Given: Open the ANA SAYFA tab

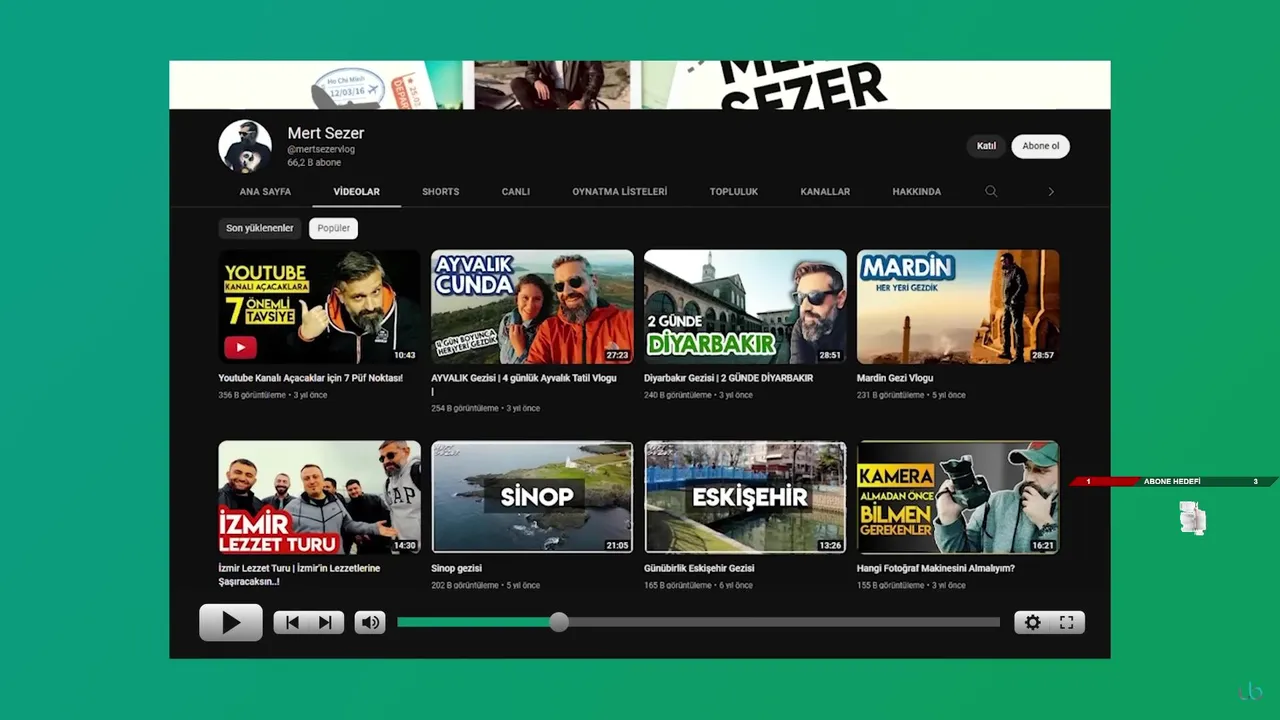Looking at the screenshot, I should (265, 191).
